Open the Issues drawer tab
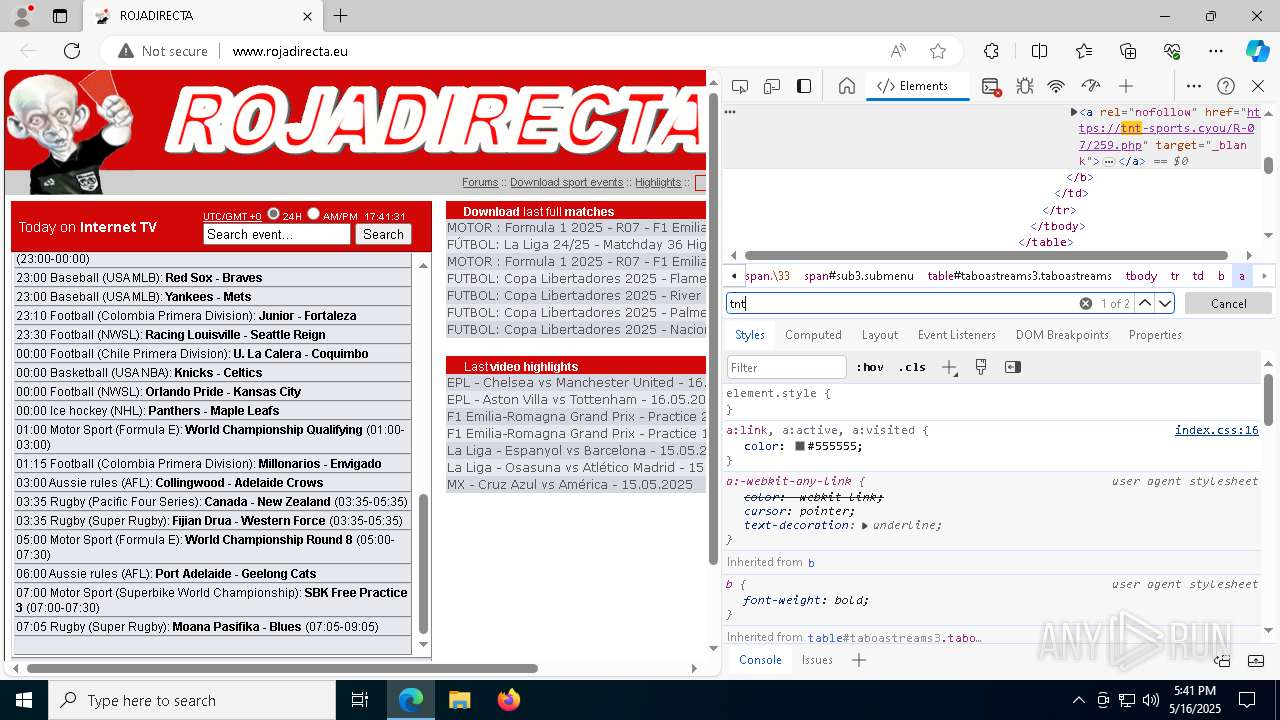The image size is (1280, 720). click(x=817, y=660)
